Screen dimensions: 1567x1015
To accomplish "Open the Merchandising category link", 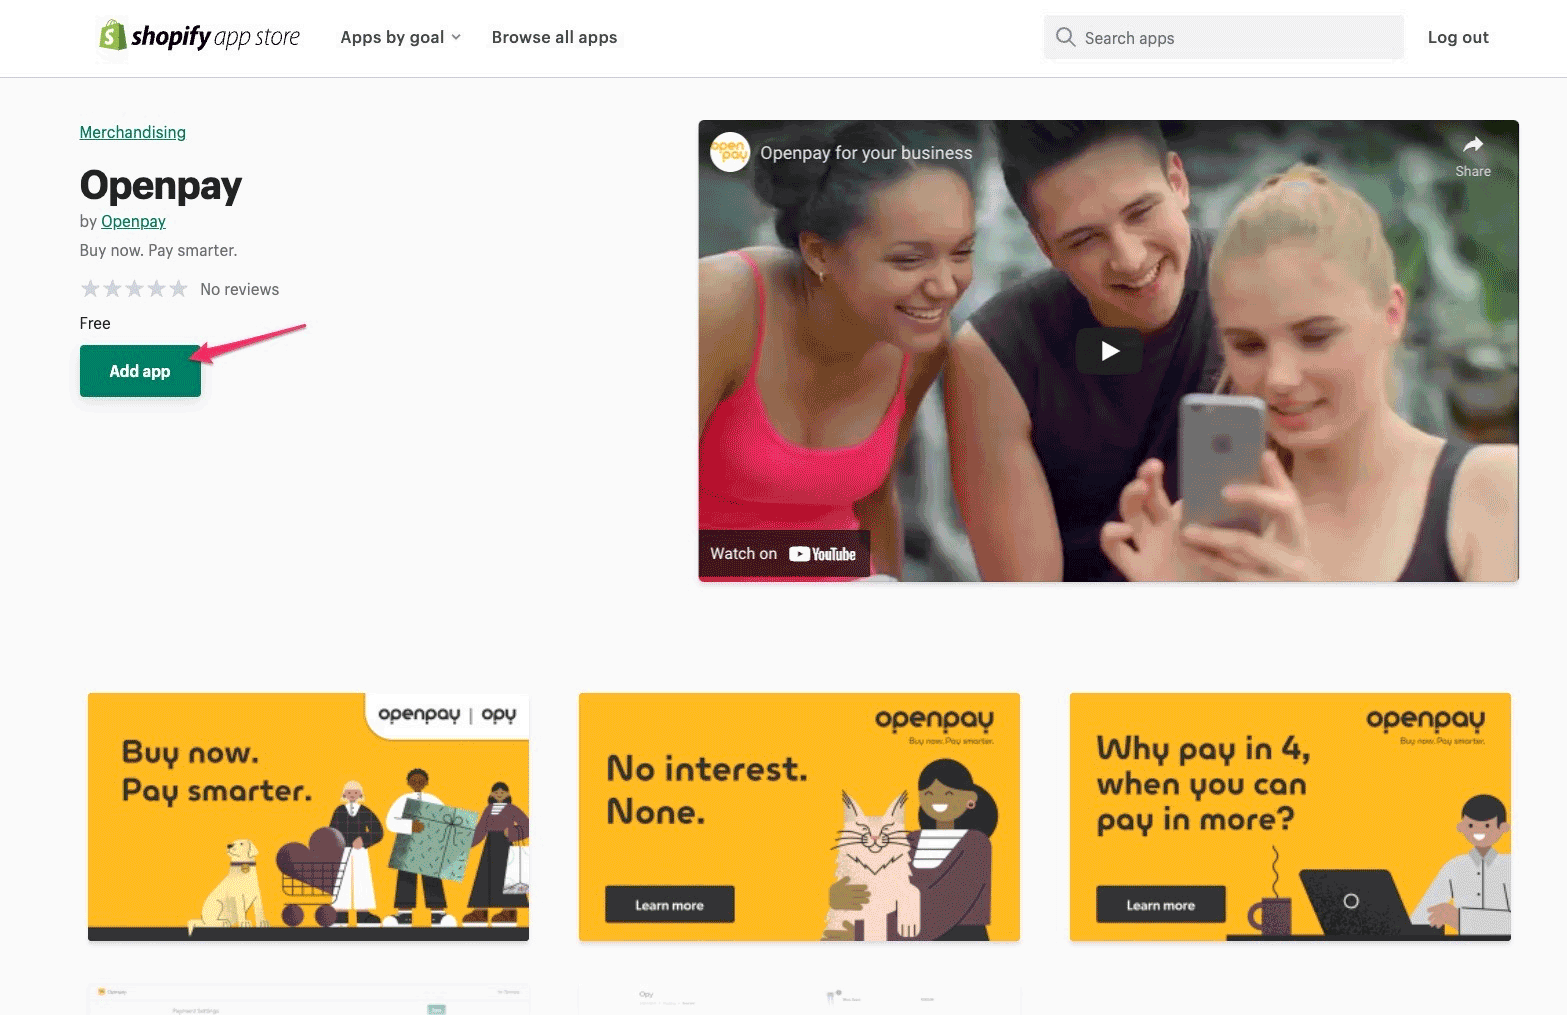I will click(133, 132).
